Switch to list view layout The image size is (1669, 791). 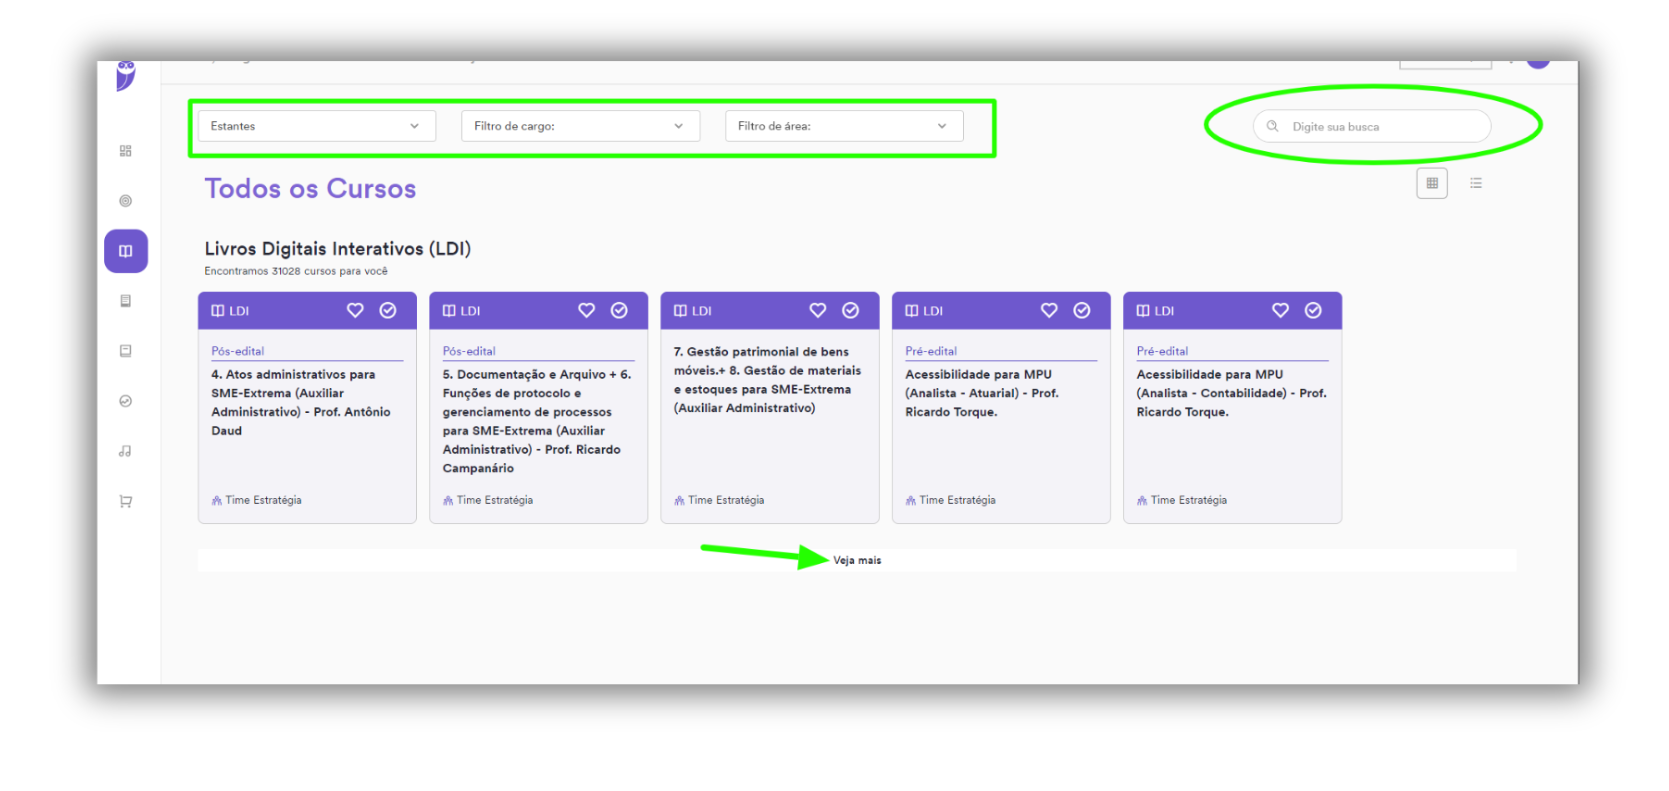(1476, 183)
